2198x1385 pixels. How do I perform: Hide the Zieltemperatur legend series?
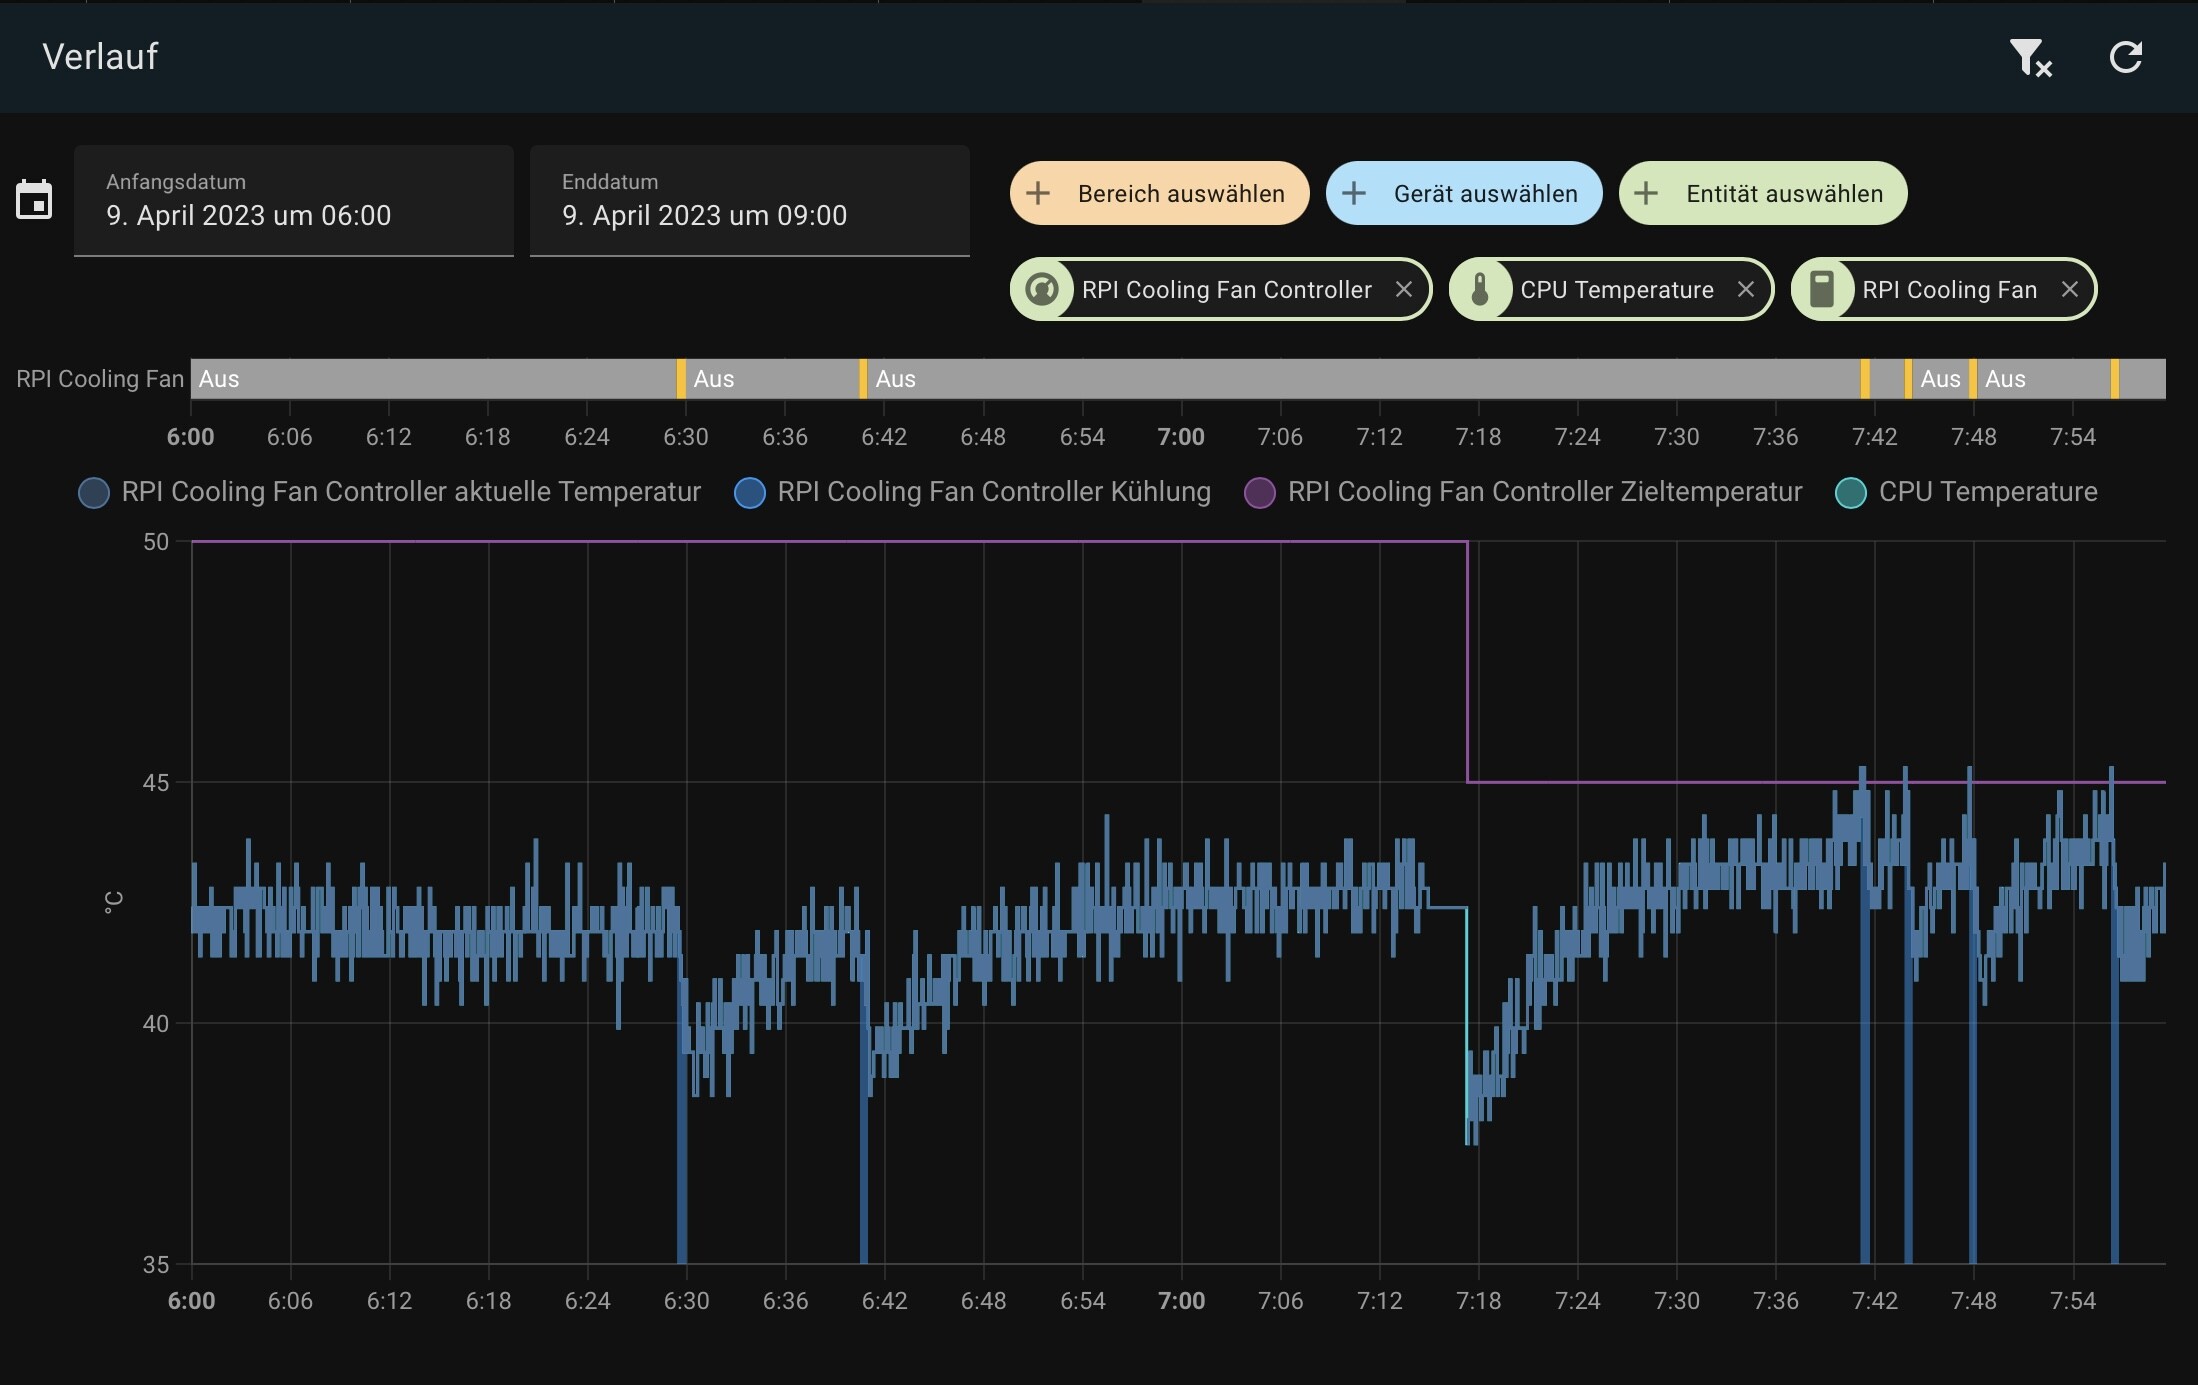[x=1523, y=492]
